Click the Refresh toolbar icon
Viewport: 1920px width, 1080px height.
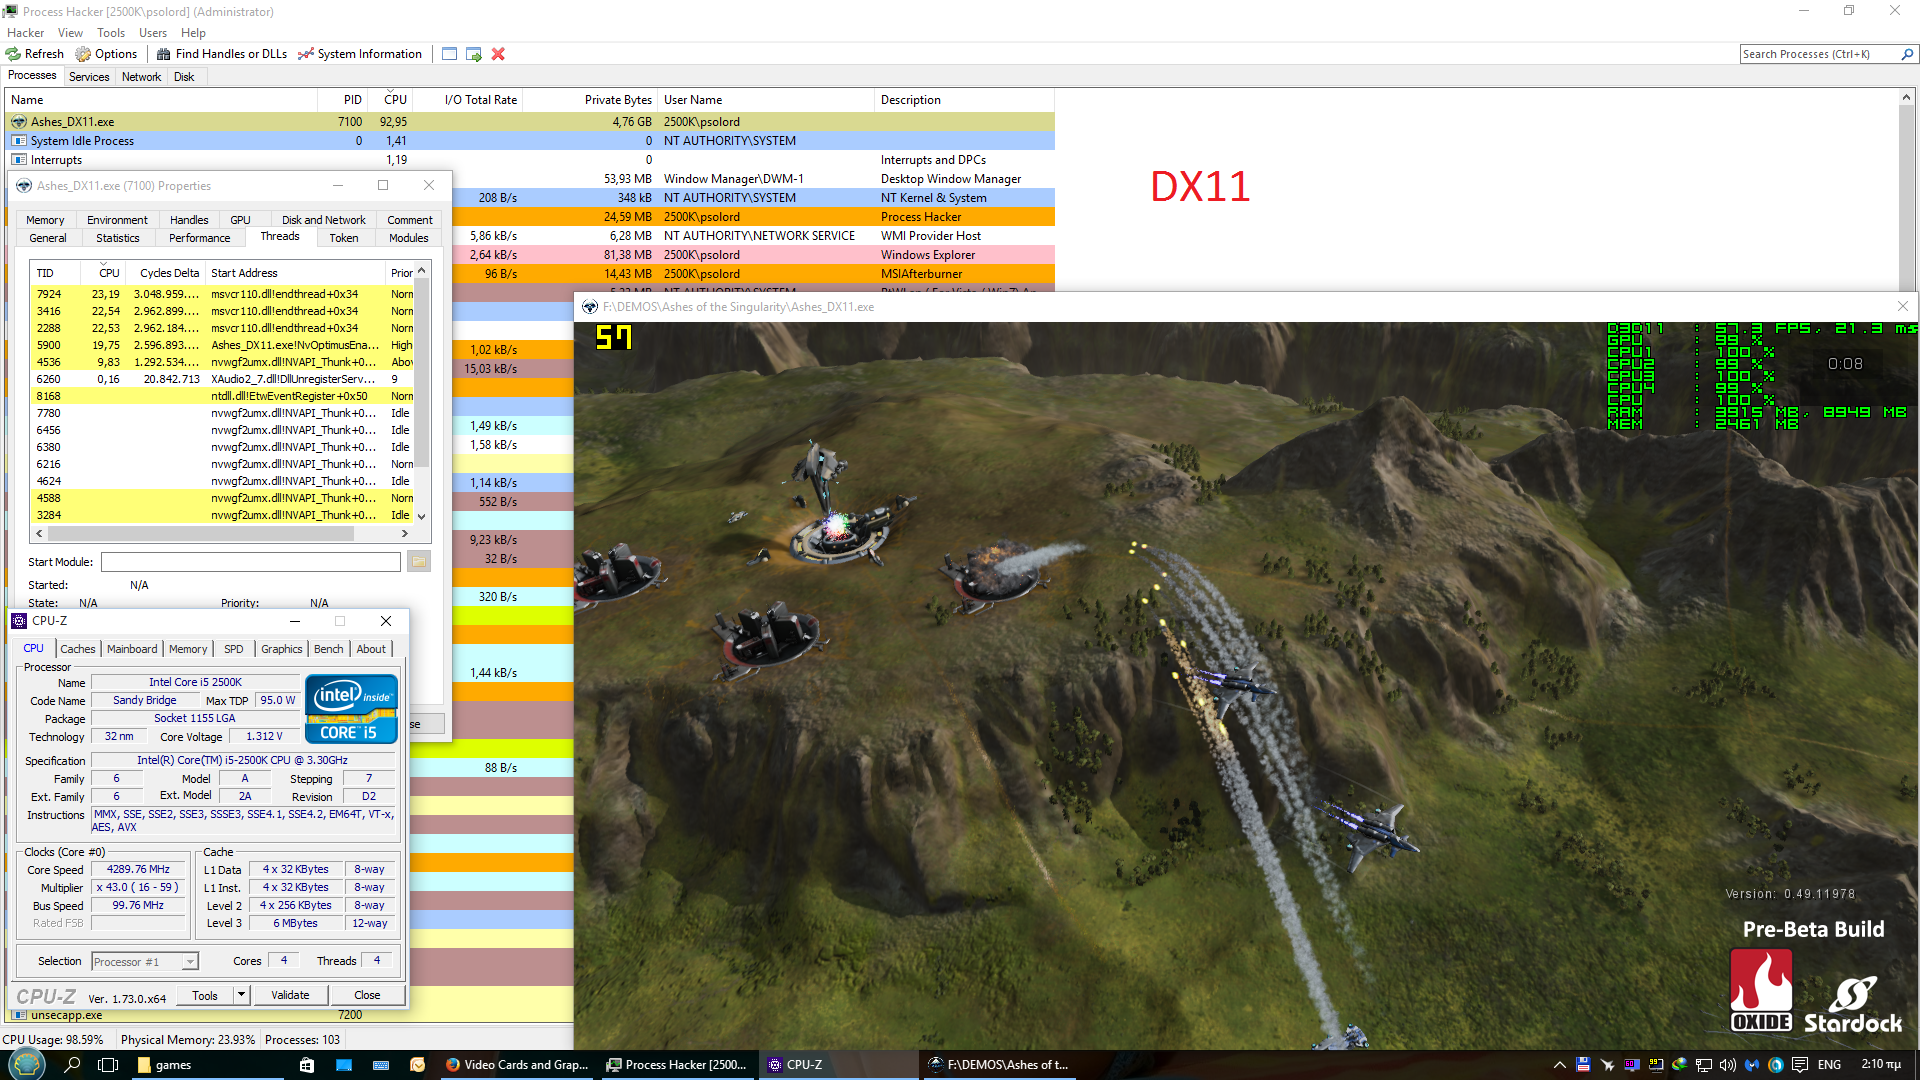[35, 54]
